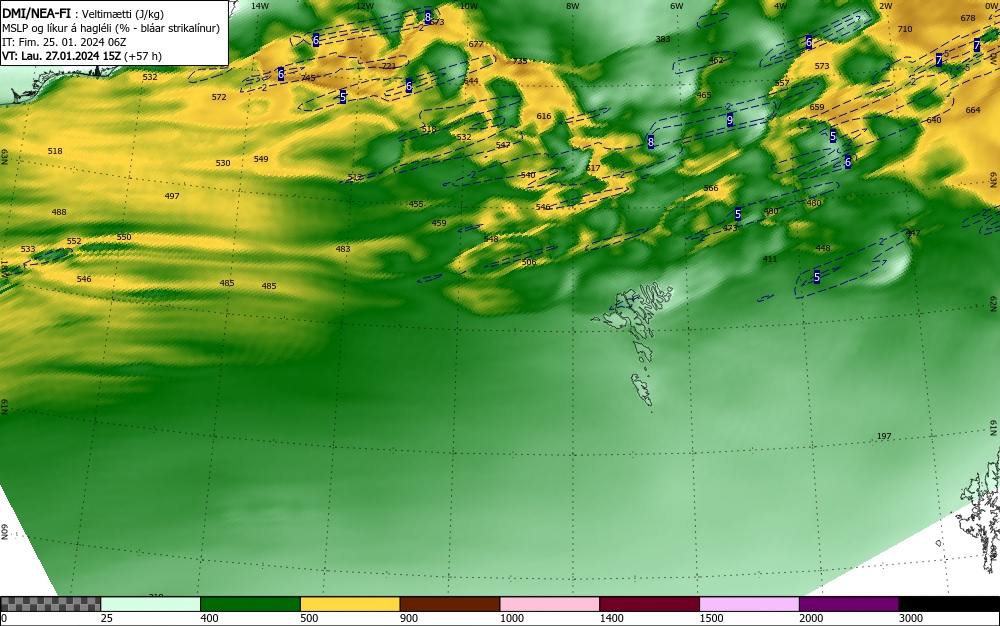Click the 462 value on the map
This screenshot has height=626, width=1000.
tap(716, 61)
